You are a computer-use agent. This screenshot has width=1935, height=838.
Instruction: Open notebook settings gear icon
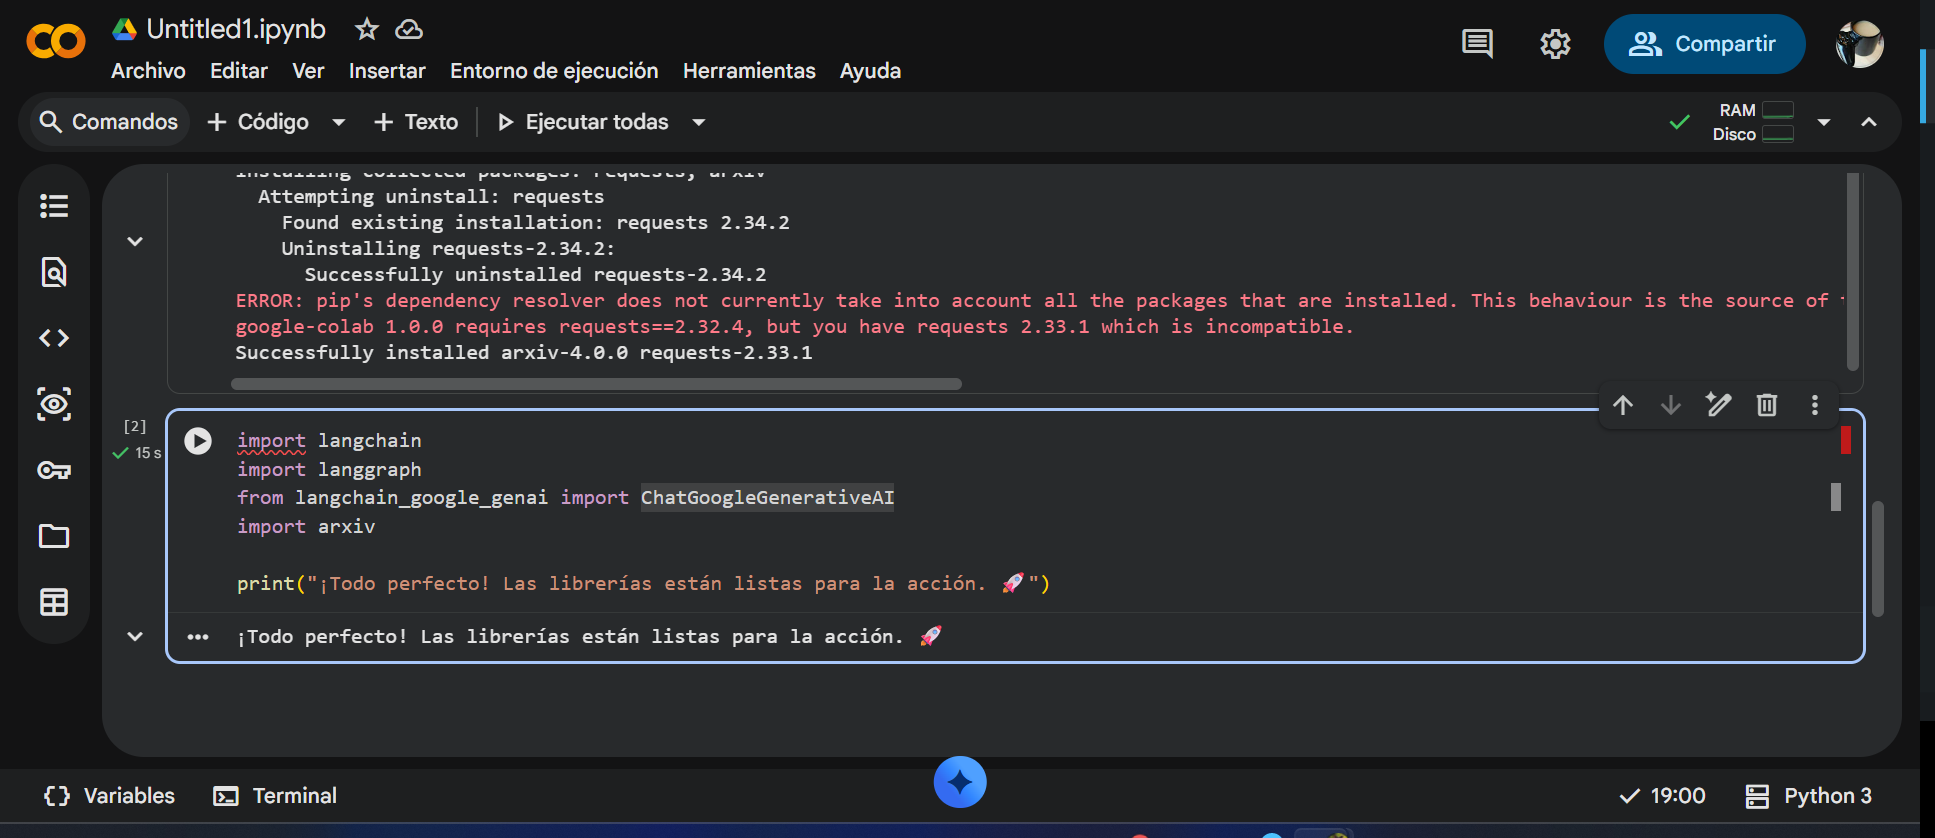[1555, 44]
